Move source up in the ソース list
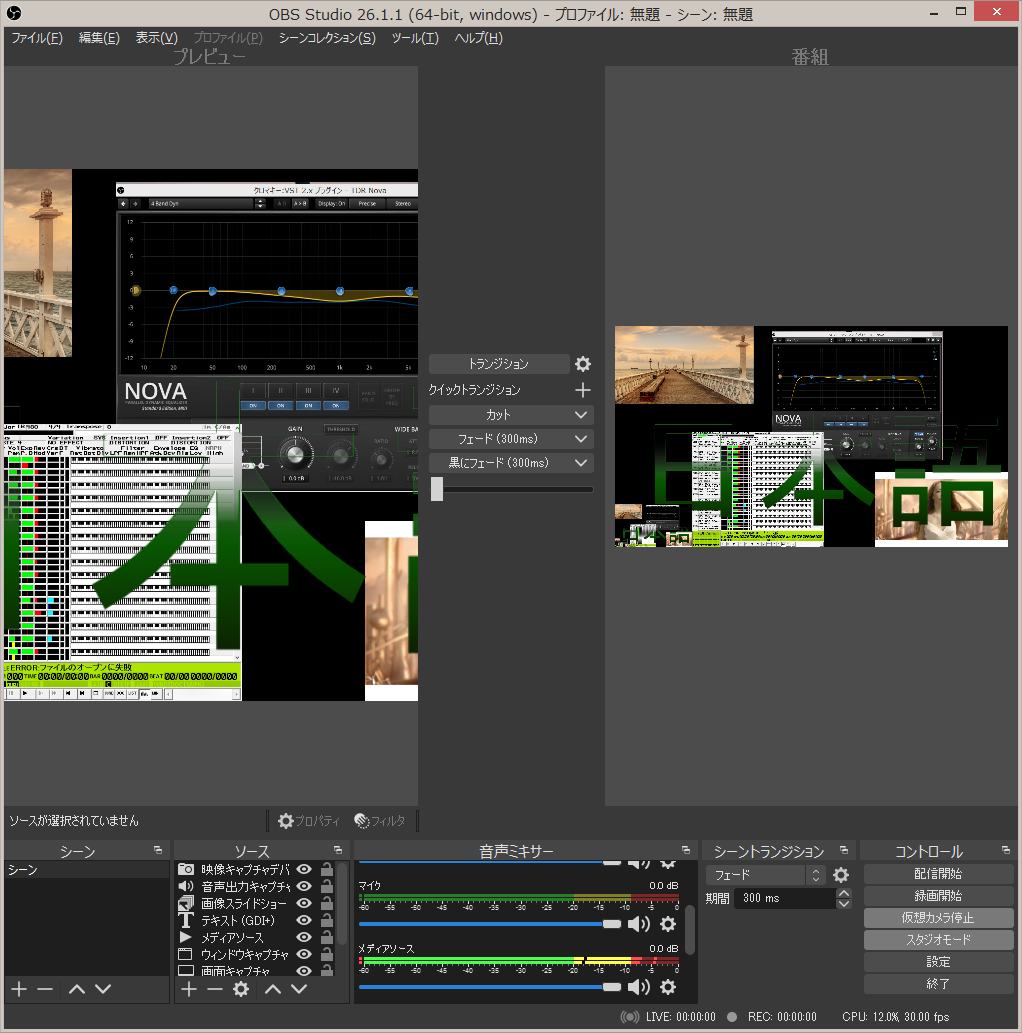The height and width of the screenshot is (1033, 1022). point(273,989)
